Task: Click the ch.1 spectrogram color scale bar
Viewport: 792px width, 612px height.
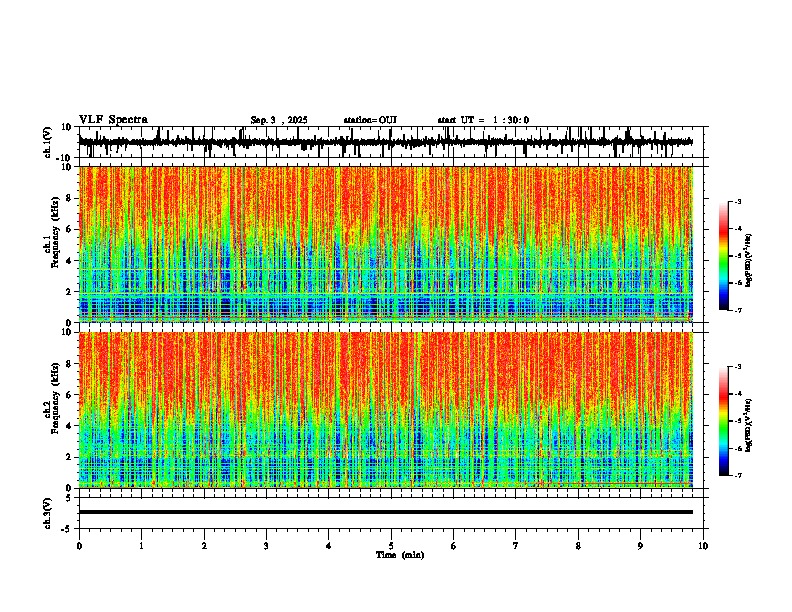Action: tap(724, 256)
